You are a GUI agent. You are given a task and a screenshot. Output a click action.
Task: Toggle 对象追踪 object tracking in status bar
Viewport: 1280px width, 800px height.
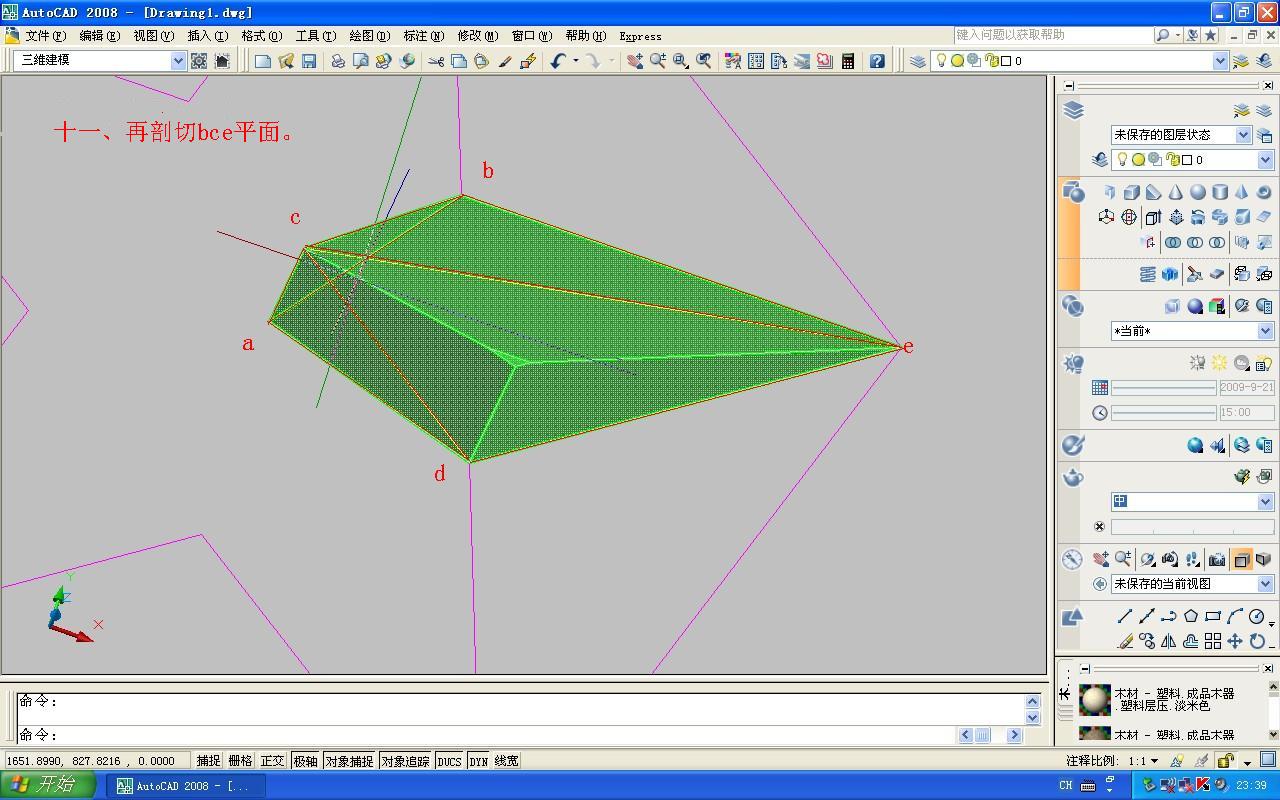coord(405,761)
